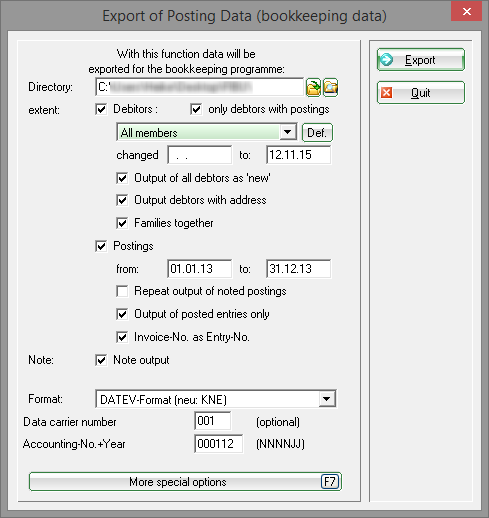Focus the postings from date field
Screen dimensions: 489x518
[199, 269]
